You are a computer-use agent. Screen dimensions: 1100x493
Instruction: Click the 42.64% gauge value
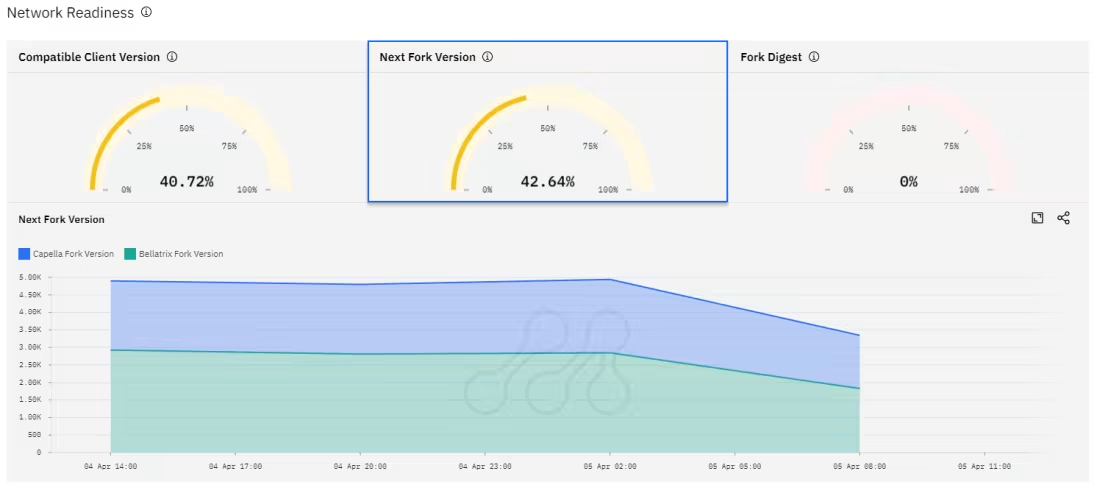(x=547, y=182)
